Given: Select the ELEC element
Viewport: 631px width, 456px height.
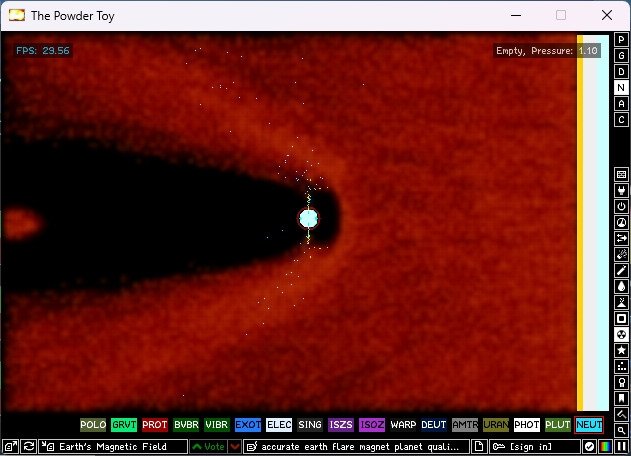Looking at the screenshot, I should point(279,425).
